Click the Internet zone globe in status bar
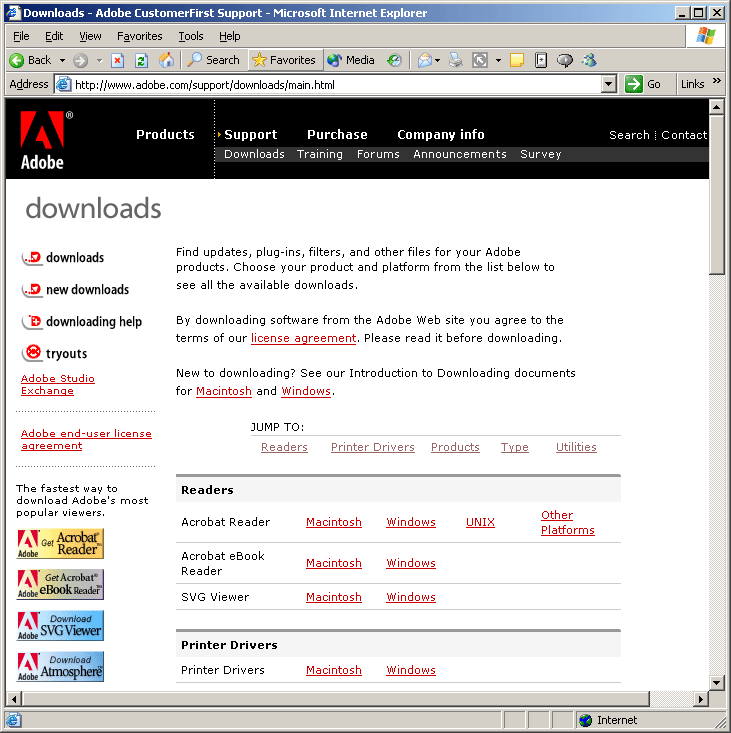The height and width of the screenshot is (733, 731). click(x=585, y=720)
